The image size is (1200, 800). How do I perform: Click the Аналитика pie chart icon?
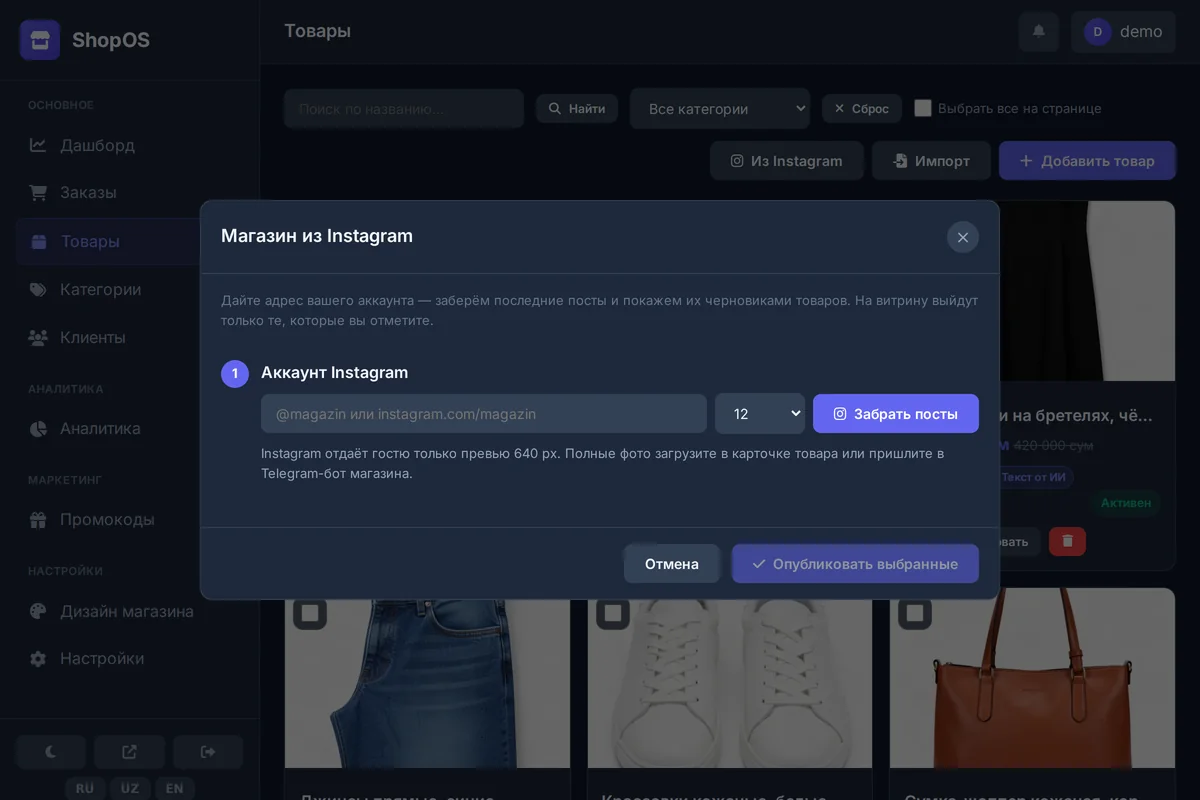(38, 428)
